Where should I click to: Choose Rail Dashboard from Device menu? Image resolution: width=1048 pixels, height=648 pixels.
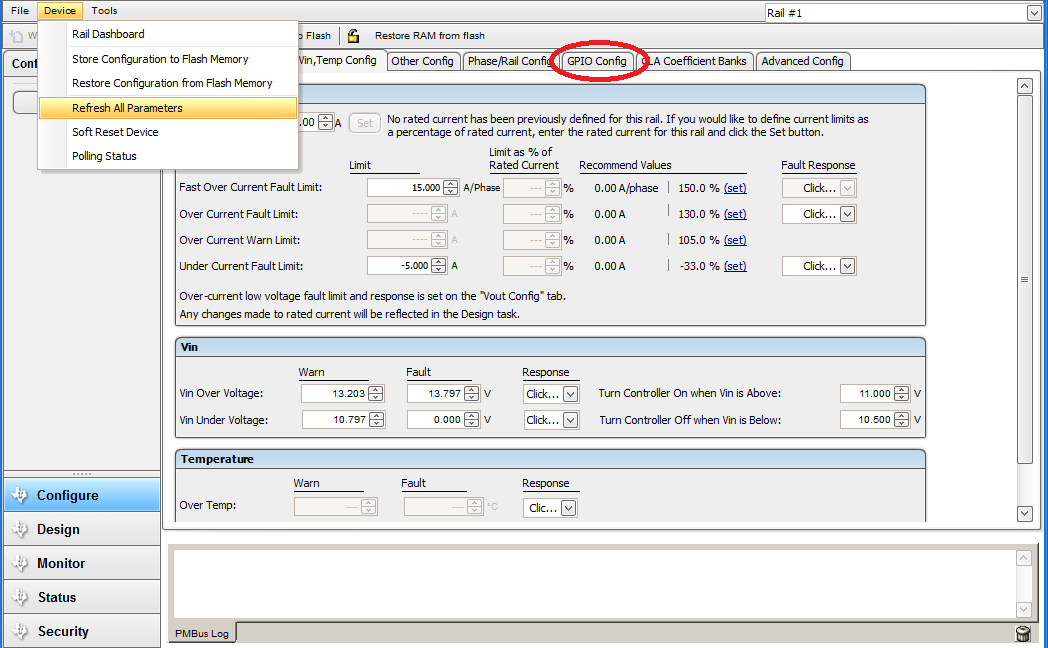point(168,34)
